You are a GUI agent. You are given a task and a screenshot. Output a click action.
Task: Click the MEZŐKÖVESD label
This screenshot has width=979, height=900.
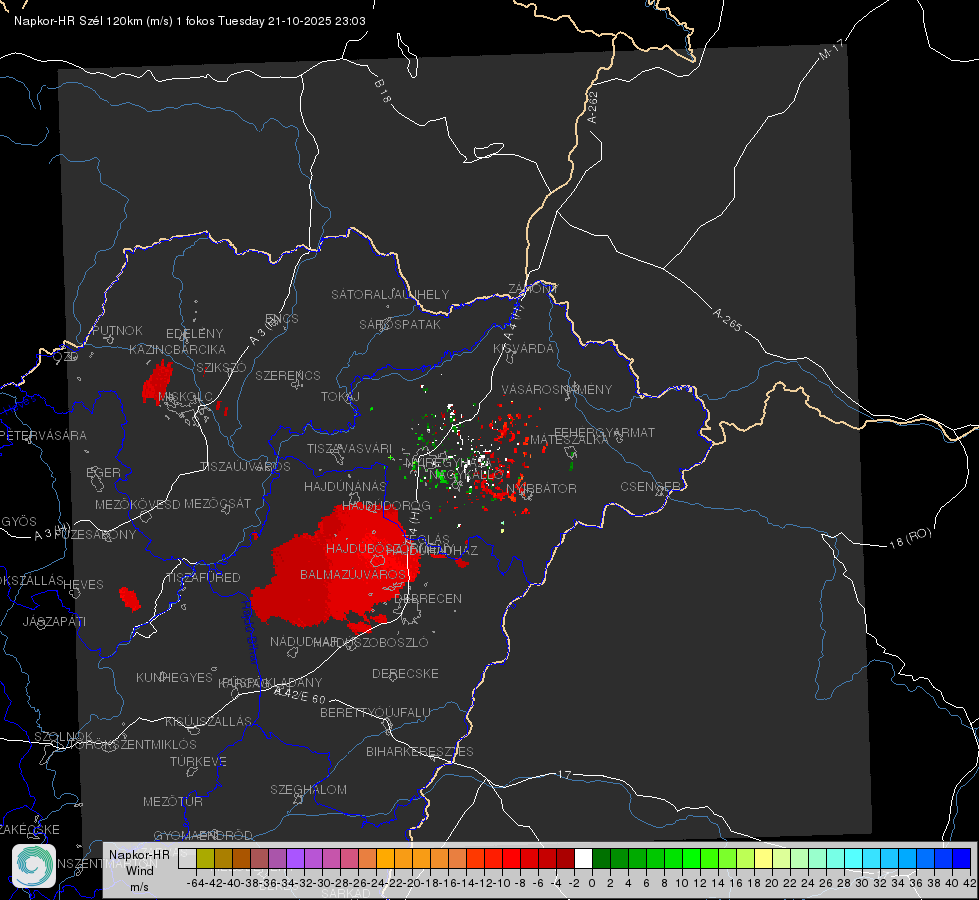[x=137, y=504]
